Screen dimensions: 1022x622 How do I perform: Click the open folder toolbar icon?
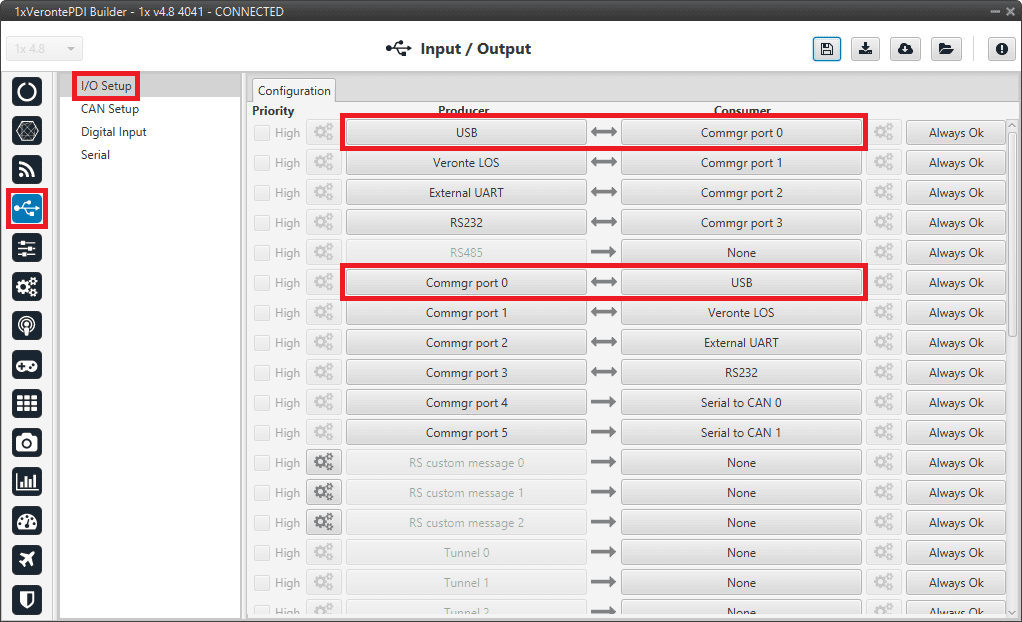(x=945, y=49)
